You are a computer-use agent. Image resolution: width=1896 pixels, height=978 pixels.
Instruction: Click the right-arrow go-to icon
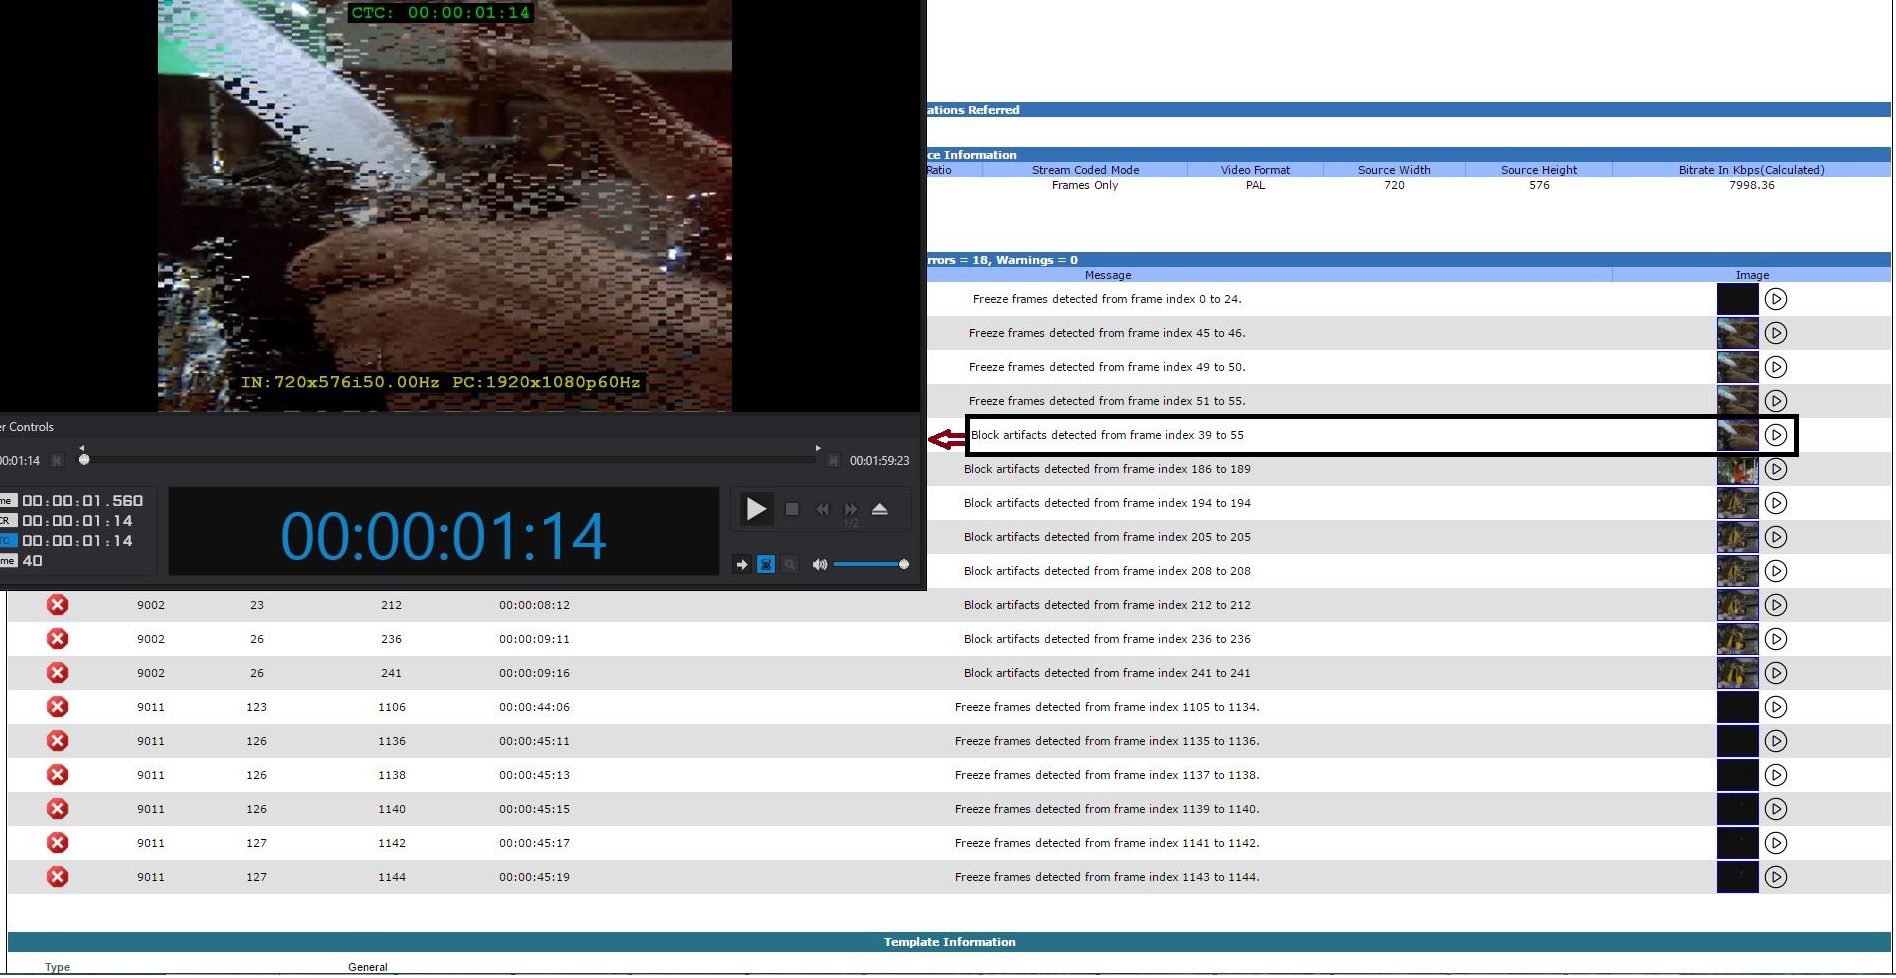pyautogui.click(x=742, y=565)
